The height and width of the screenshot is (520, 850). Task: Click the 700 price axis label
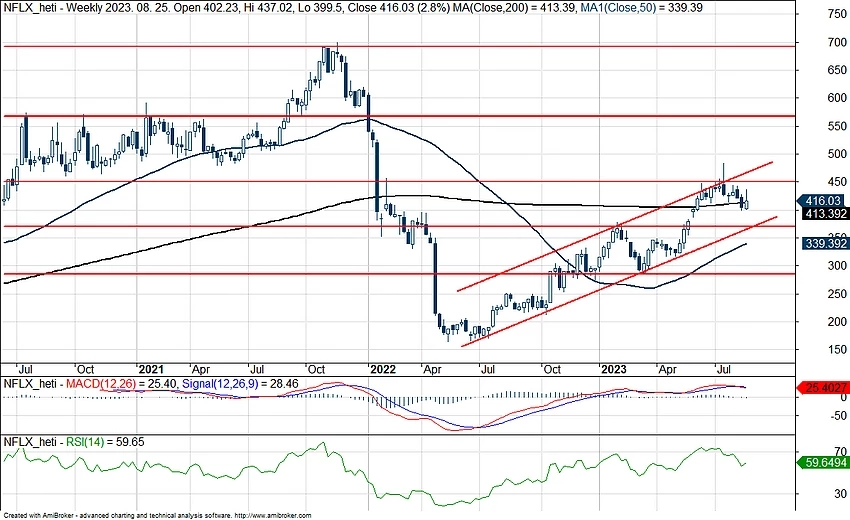[x=837, y=42]
